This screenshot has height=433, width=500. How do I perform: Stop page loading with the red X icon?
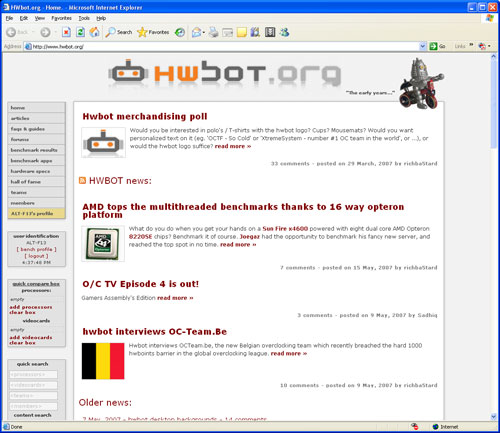tap(66, 32)
